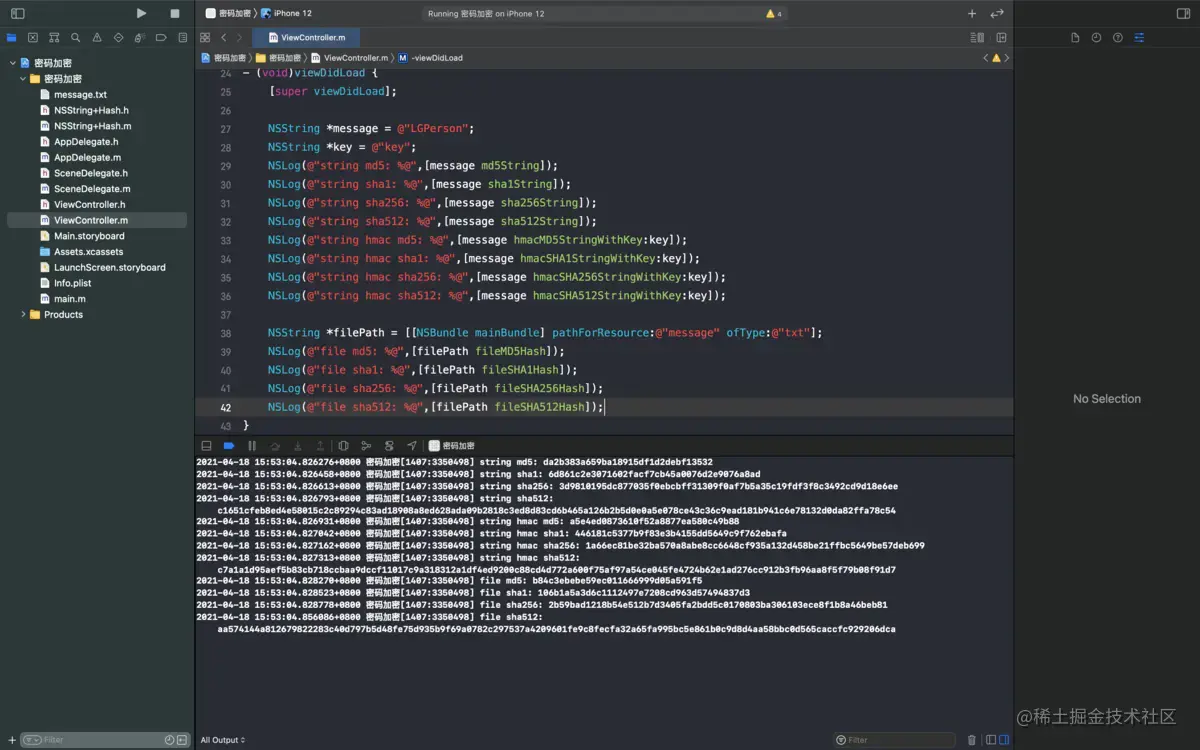Deactivate breakpoints blue icon
The width and height of the screenshot is (1200, 750).
click(x=229, y=445)
